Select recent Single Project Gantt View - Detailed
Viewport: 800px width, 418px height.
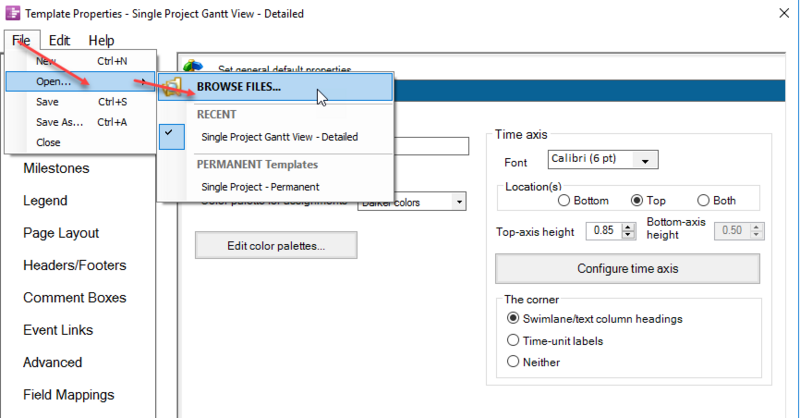(280, 137)
